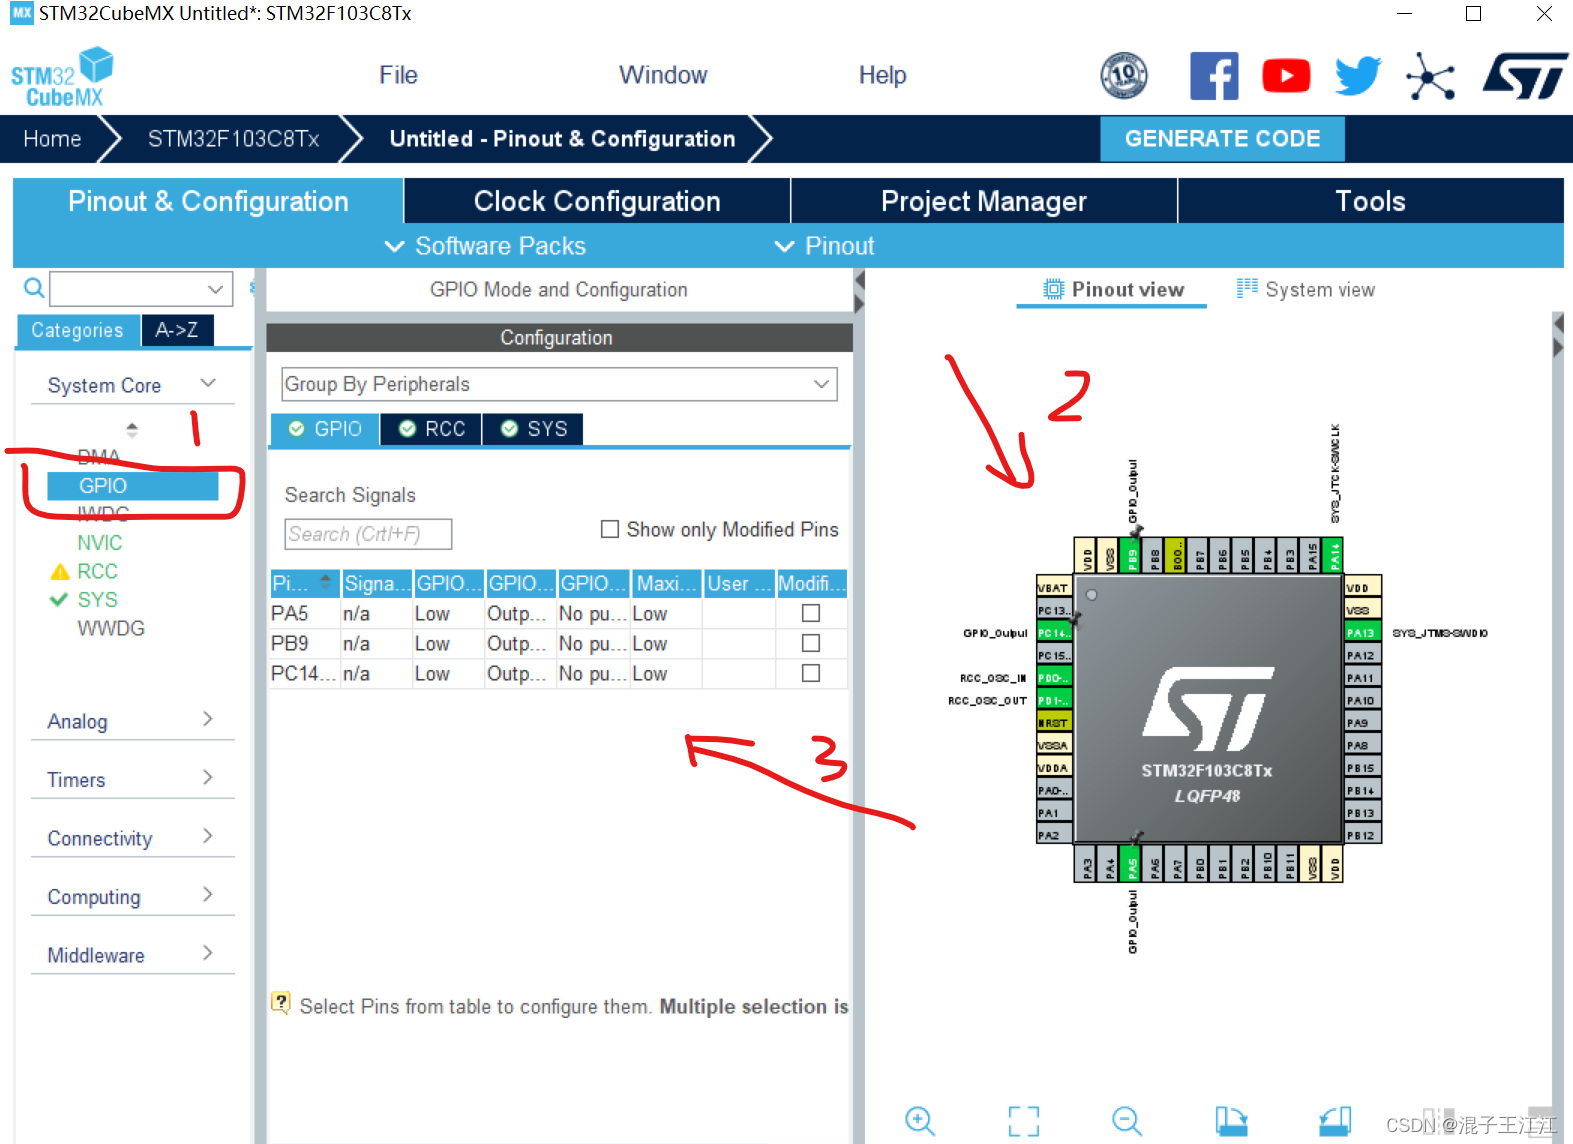Click the search magnifier in categories panel
Image resolution: width=1573 pixels, height=1144 pixels.
(34, 288)
